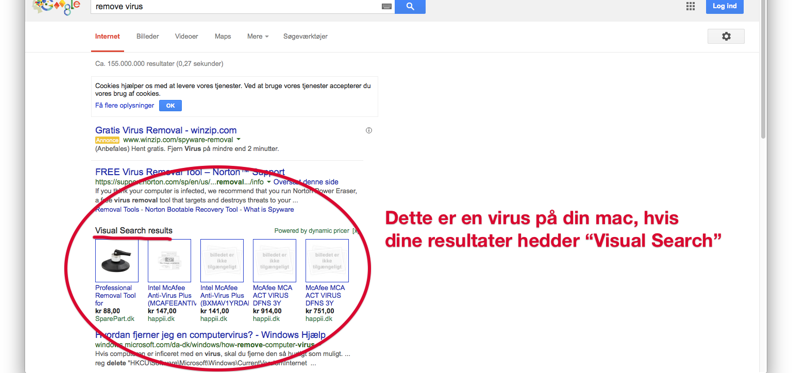Switch to the Billeder tab

coord(147,36)
